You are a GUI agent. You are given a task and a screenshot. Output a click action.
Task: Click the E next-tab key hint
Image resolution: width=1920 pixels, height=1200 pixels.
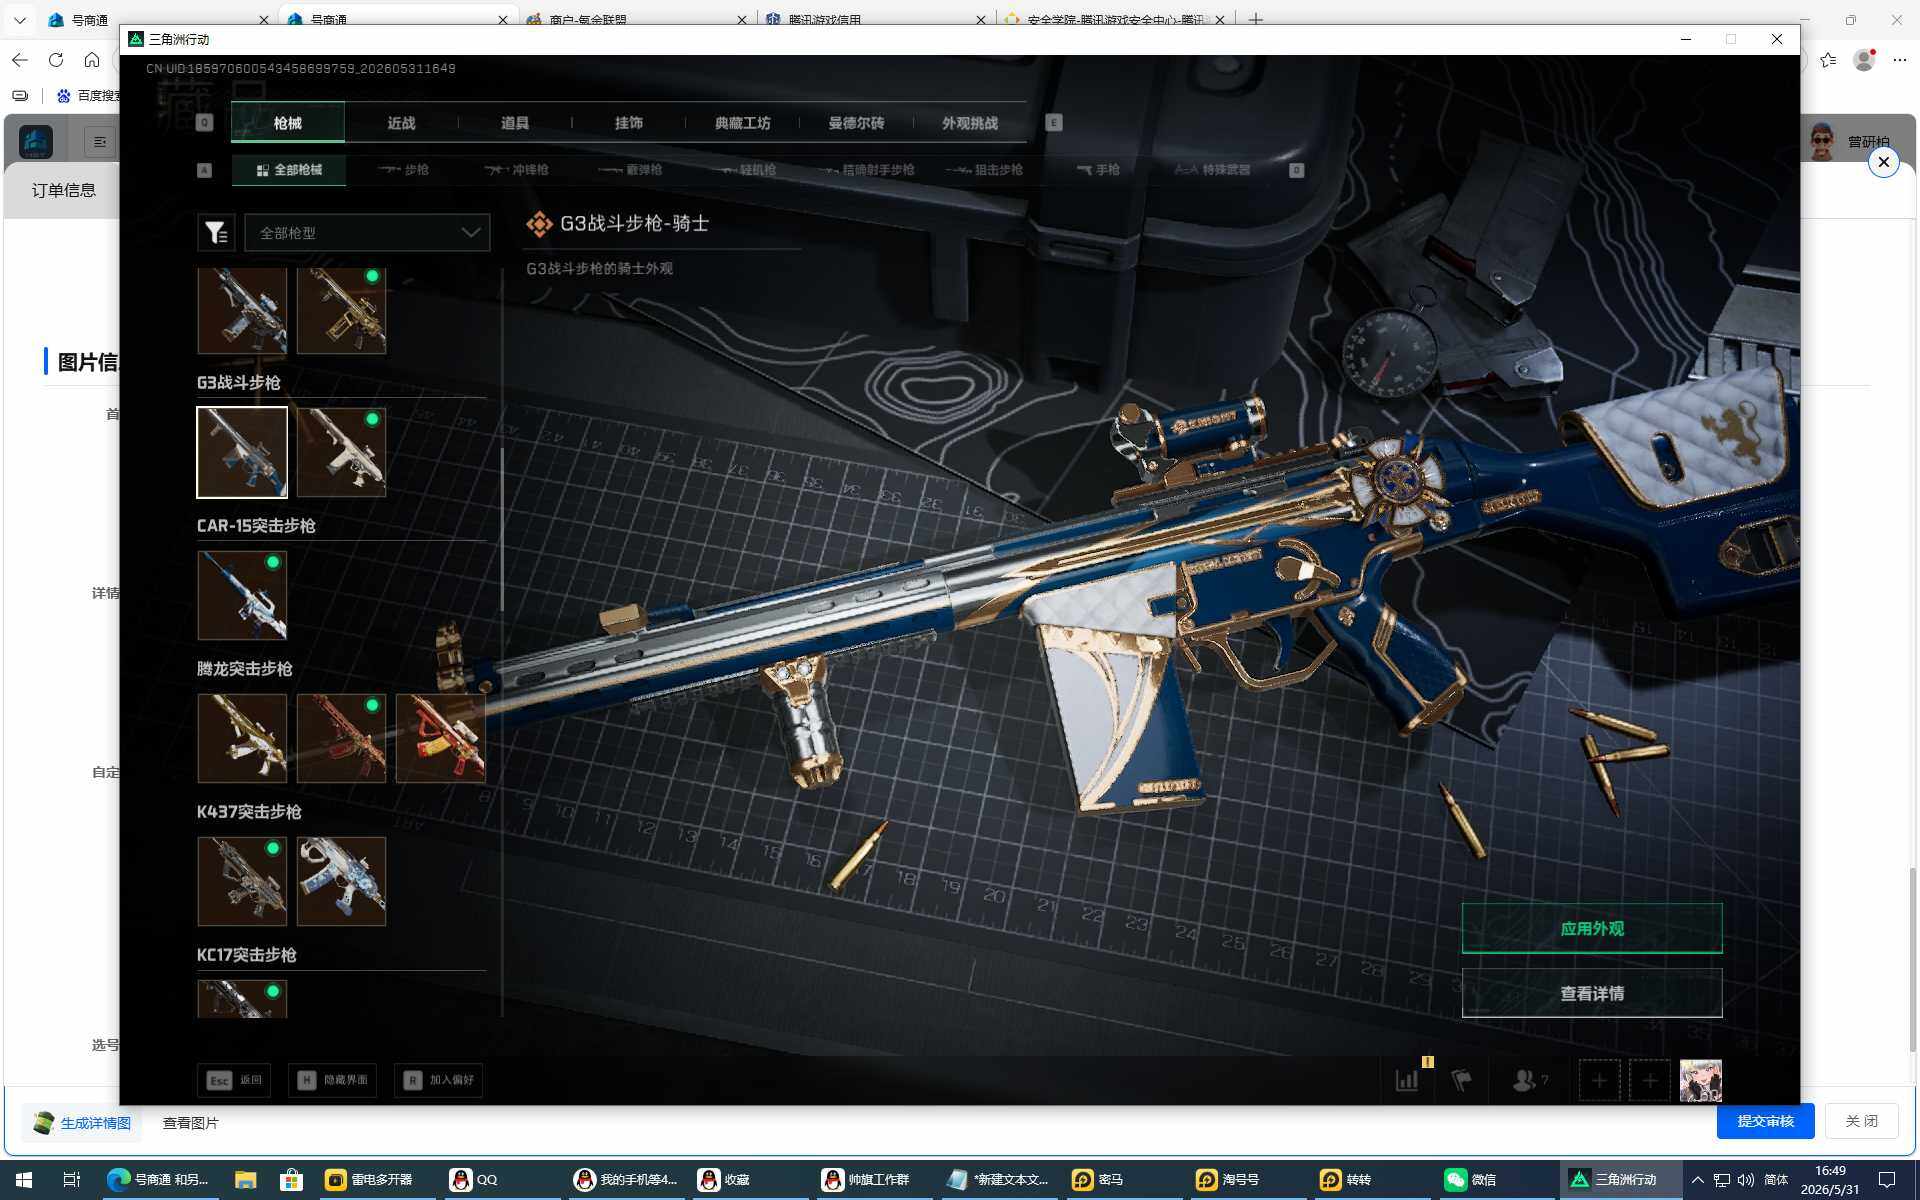pos(1053,122)
